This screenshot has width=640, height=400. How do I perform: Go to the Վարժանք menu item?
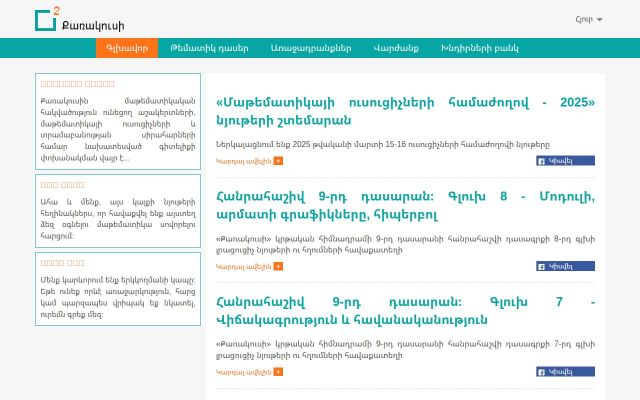396,48
